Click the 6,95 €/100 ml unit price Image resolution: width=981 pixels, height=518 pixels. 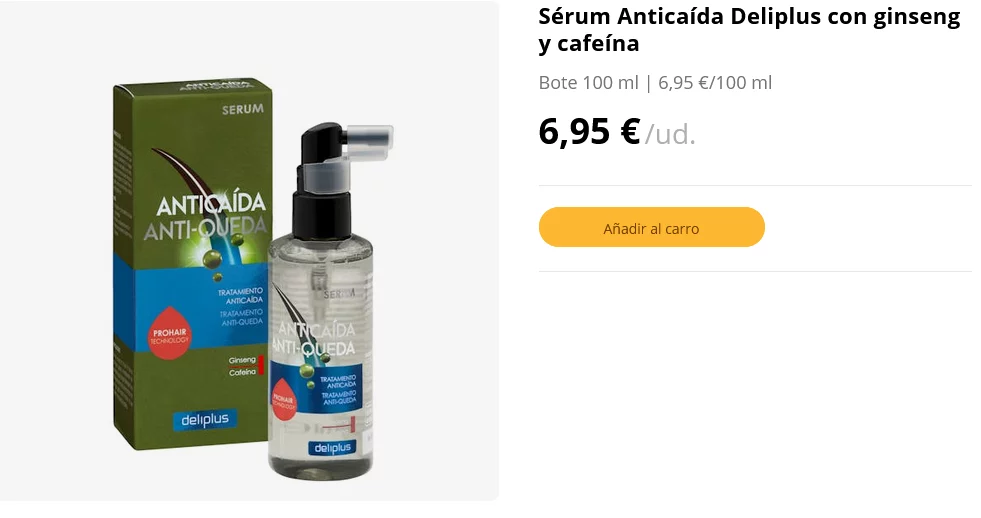click(714, 83)
